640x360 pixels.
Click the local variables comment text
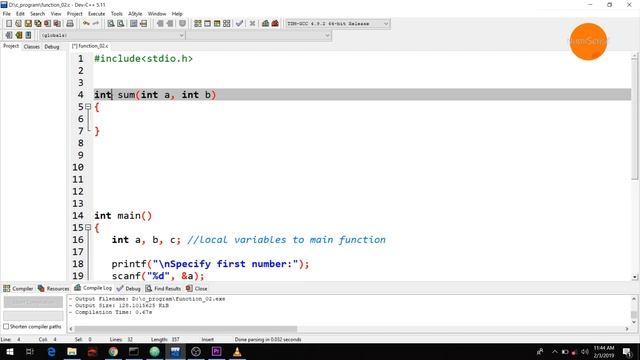pyautogui.click(x=286, y=240)
